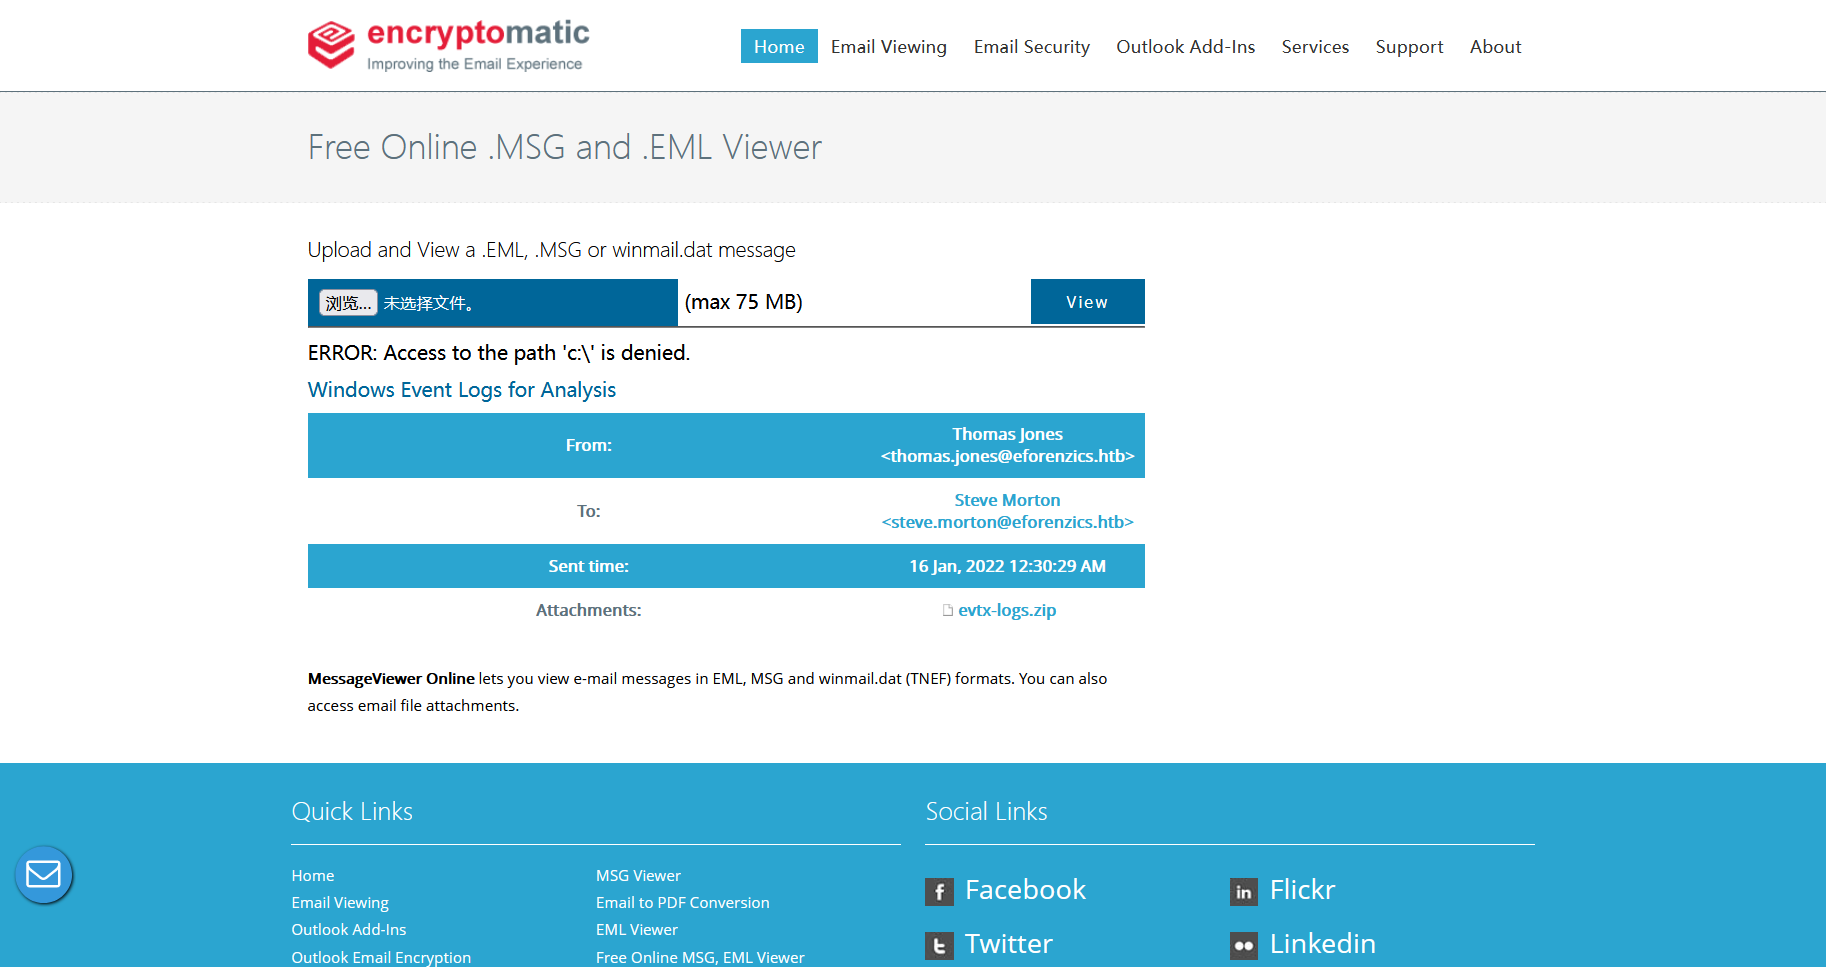The image size is (1826, 967).
Task: Click the Windows Event Logs for Analysis subject
Action: pyautogui.click(x=462, y=390)
